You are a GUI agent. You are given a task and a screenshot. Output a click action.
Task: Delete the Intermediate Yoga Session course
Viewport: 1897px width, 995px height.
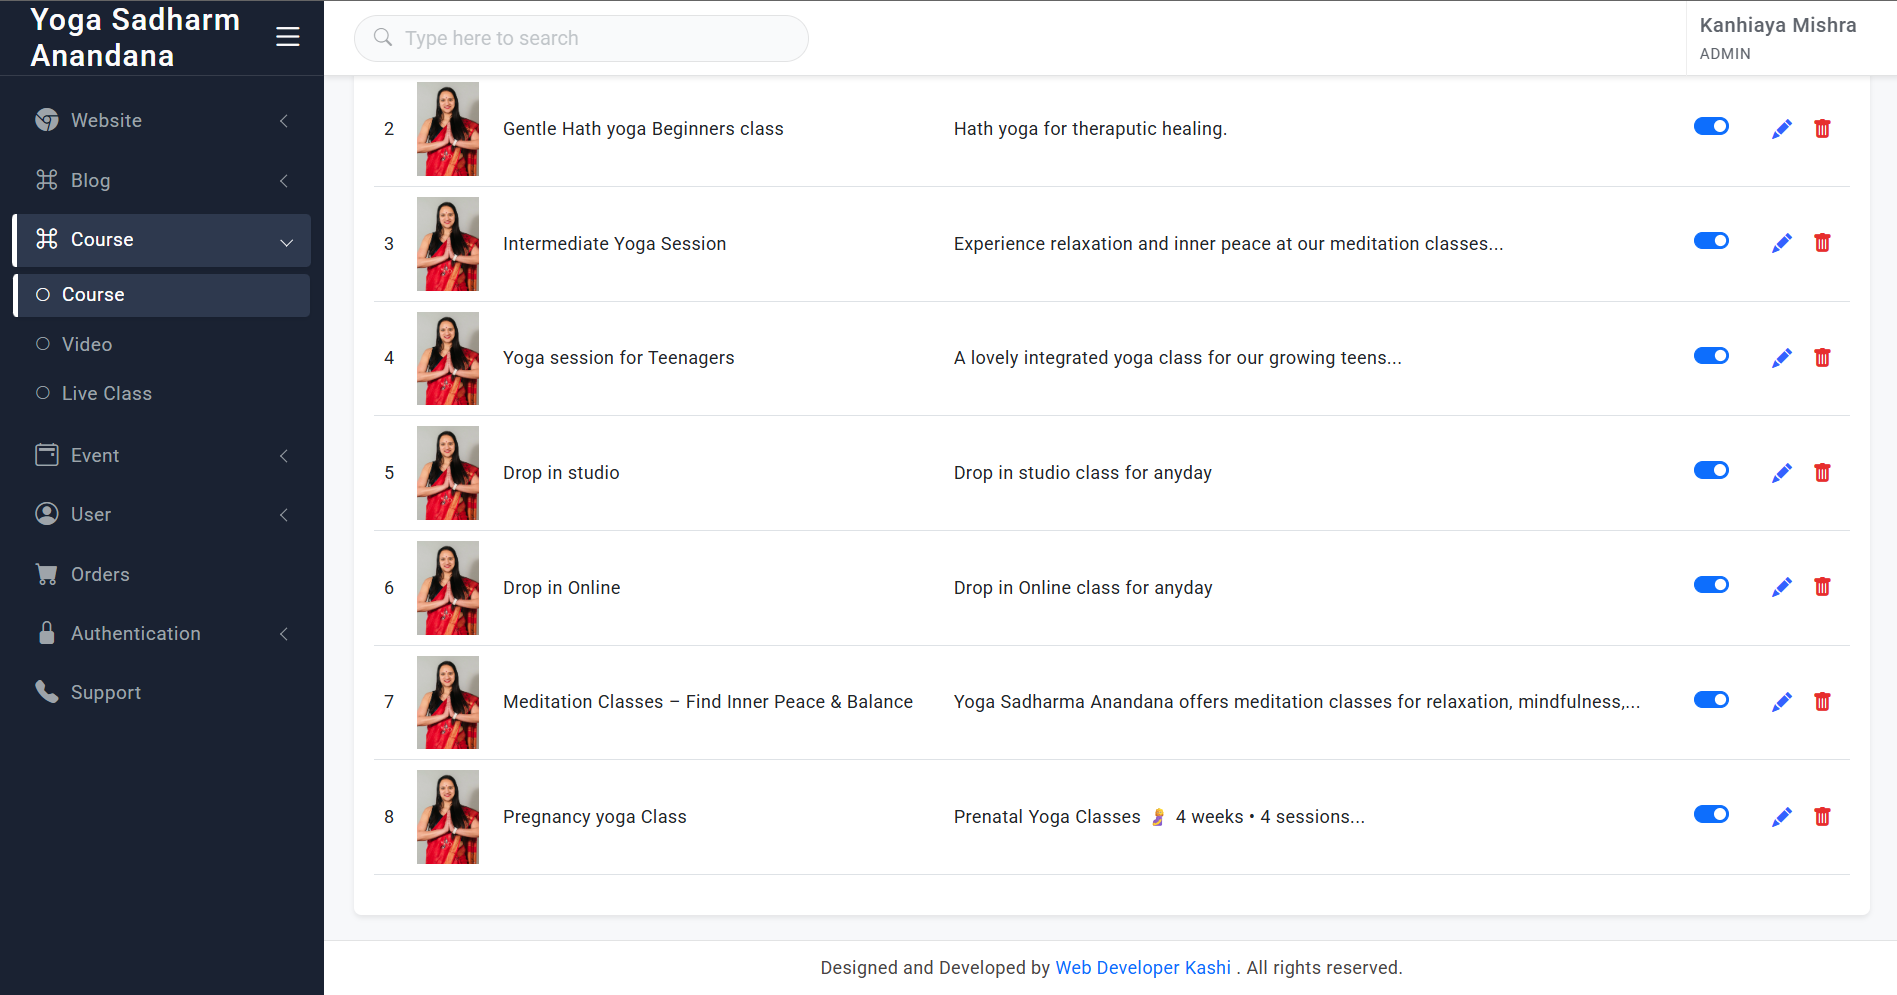point(1822,243)
